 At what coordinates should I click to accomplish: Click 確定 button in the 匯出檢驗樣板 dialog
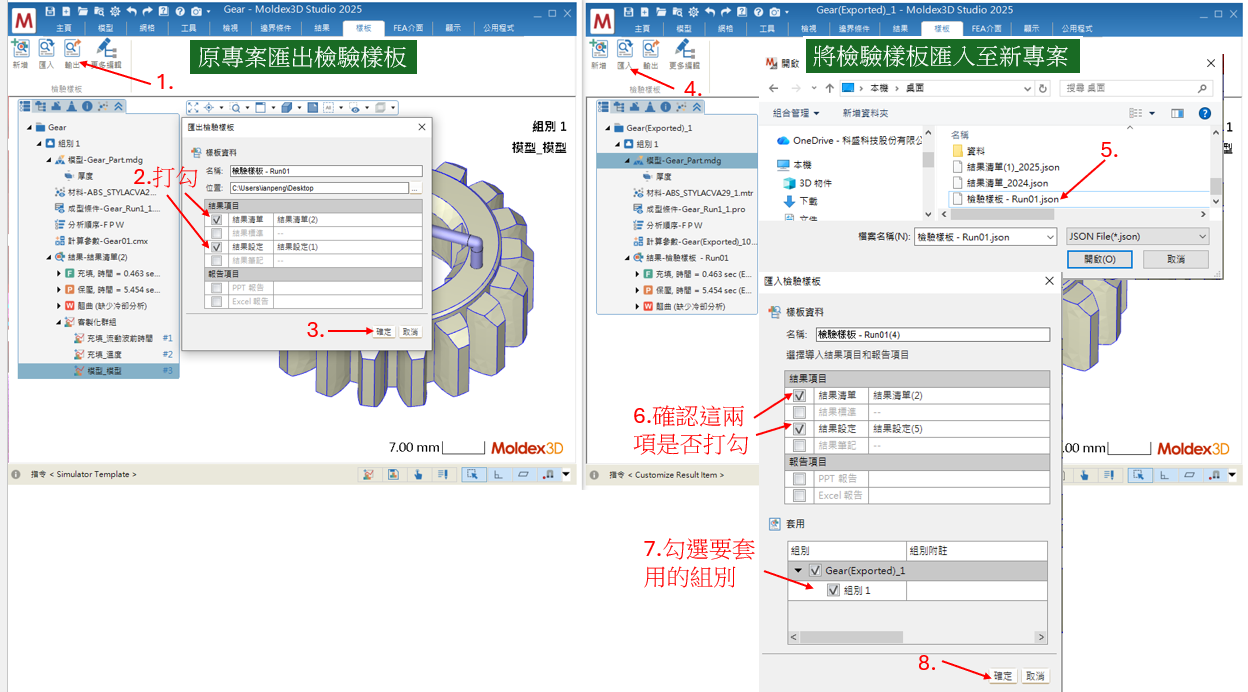383,331
